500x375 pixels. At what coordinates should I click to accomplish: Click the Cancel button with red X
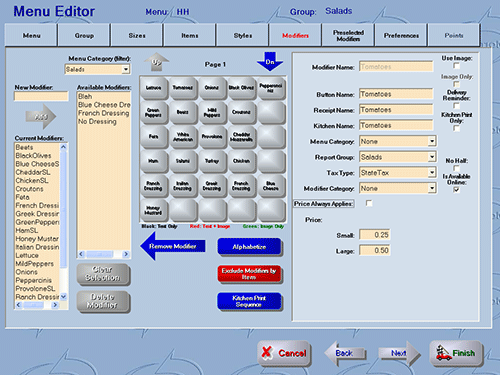[284, 353]
